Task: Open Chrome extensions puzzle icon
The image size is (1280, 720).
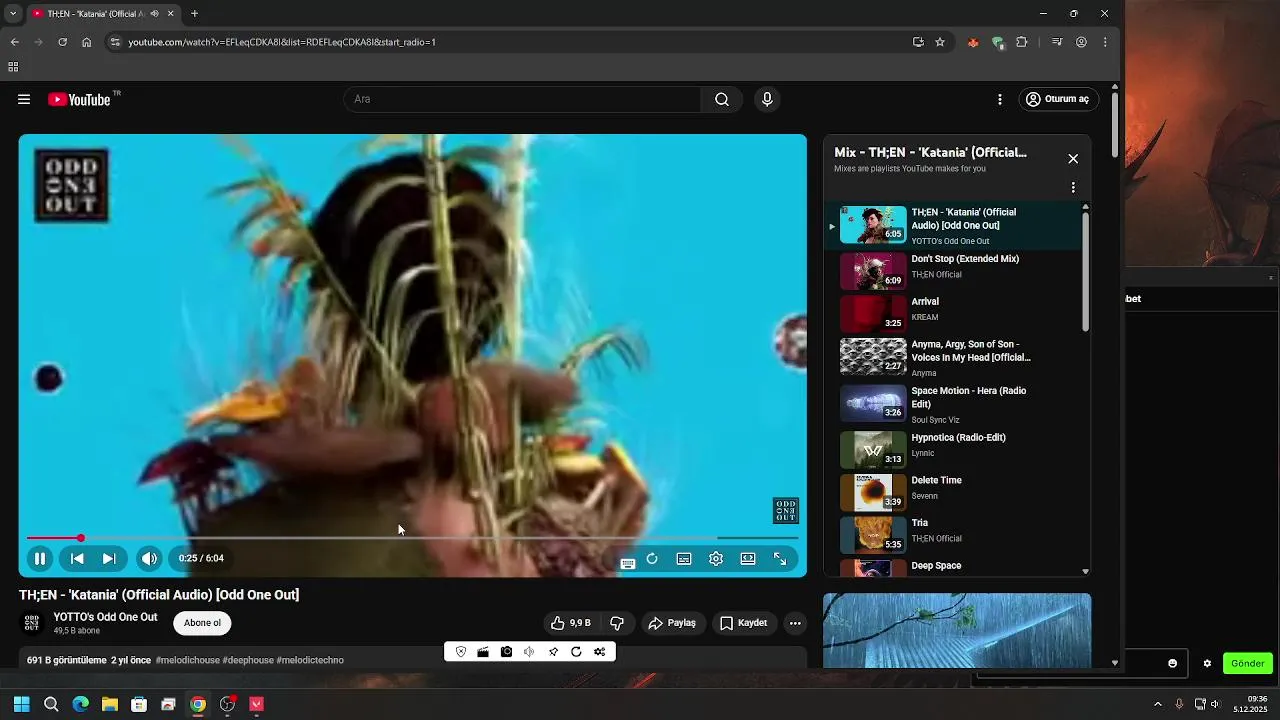Action: click(1021, 42)
